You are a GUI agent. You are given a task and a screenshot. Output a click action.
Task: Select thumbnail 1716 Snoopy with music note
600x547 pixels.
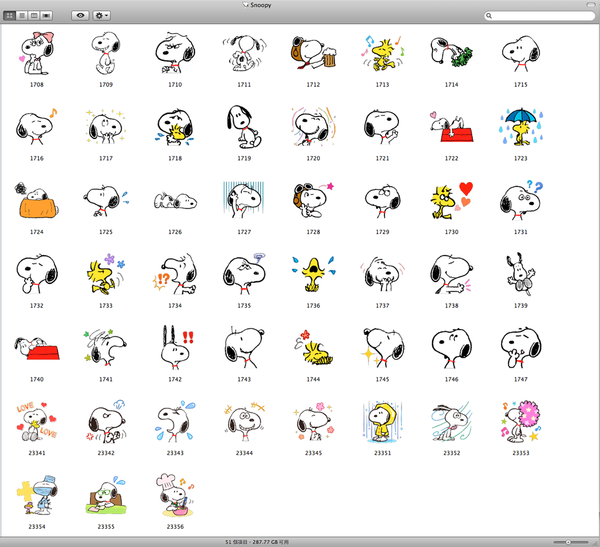(x=37, y=127)
